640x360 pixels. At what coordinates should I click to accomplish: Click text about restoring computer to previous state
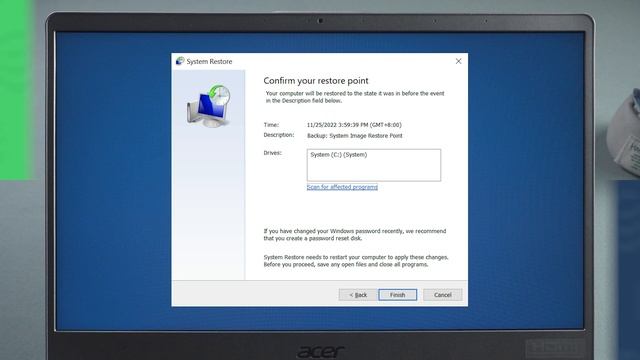click(x=355, y=97)
